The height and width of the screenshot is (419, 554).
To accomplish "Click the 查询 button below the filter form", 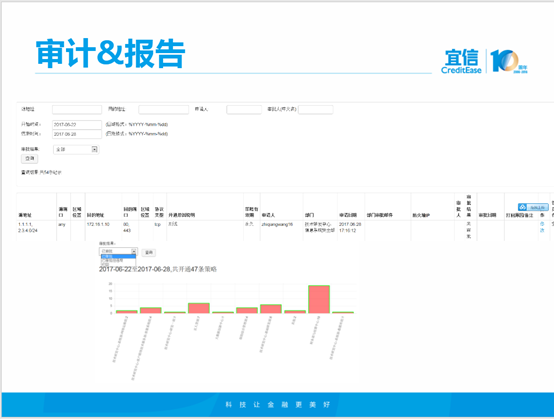I will [30, 159].
